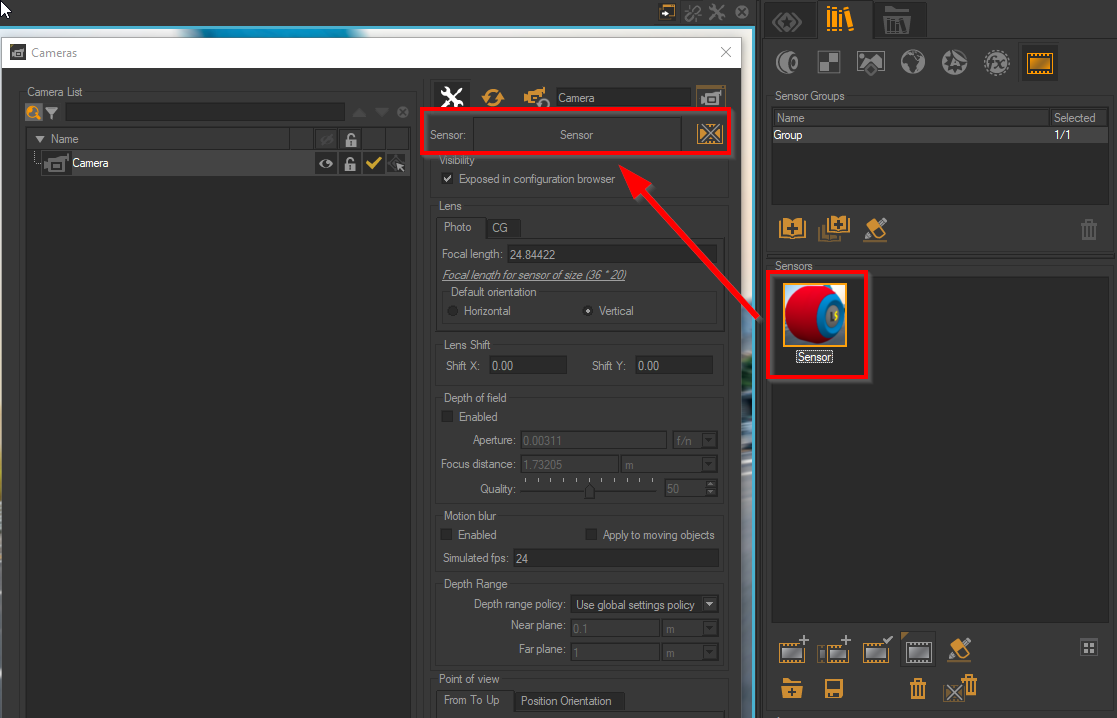The image size is (1117, 718).
Task: Delete sensor group with trash icon
Action: pyautogui.click(x=1089, y=229)
